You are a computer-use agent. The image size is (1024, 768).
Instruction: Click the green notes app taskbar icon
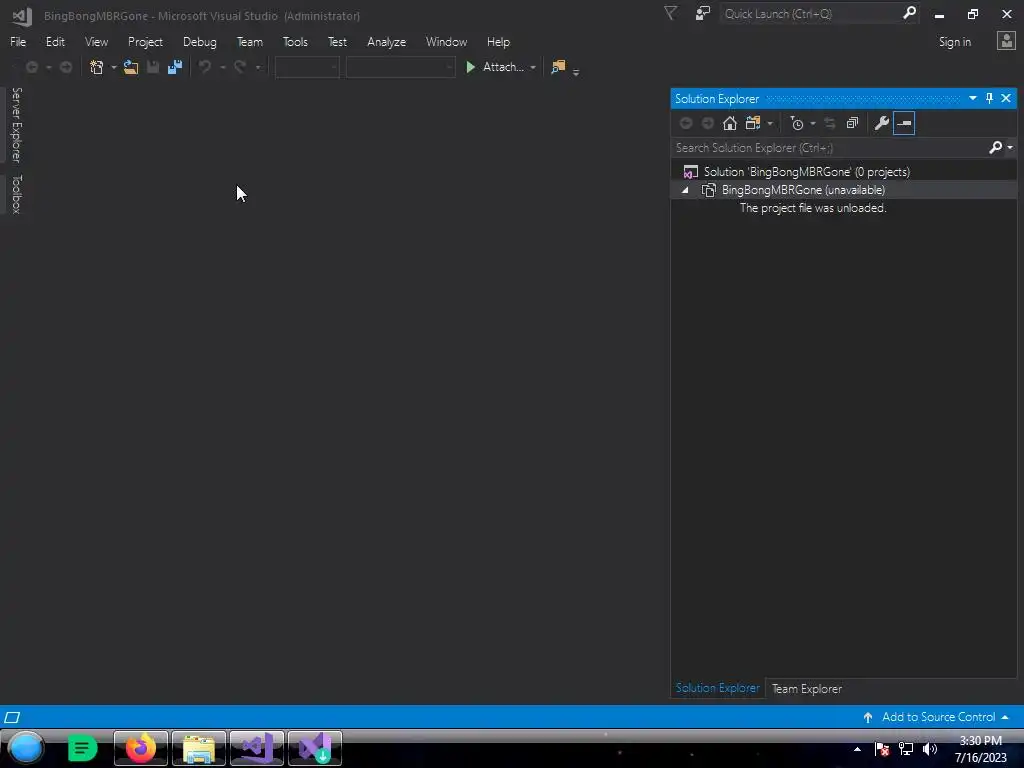[x=82, y=748]
